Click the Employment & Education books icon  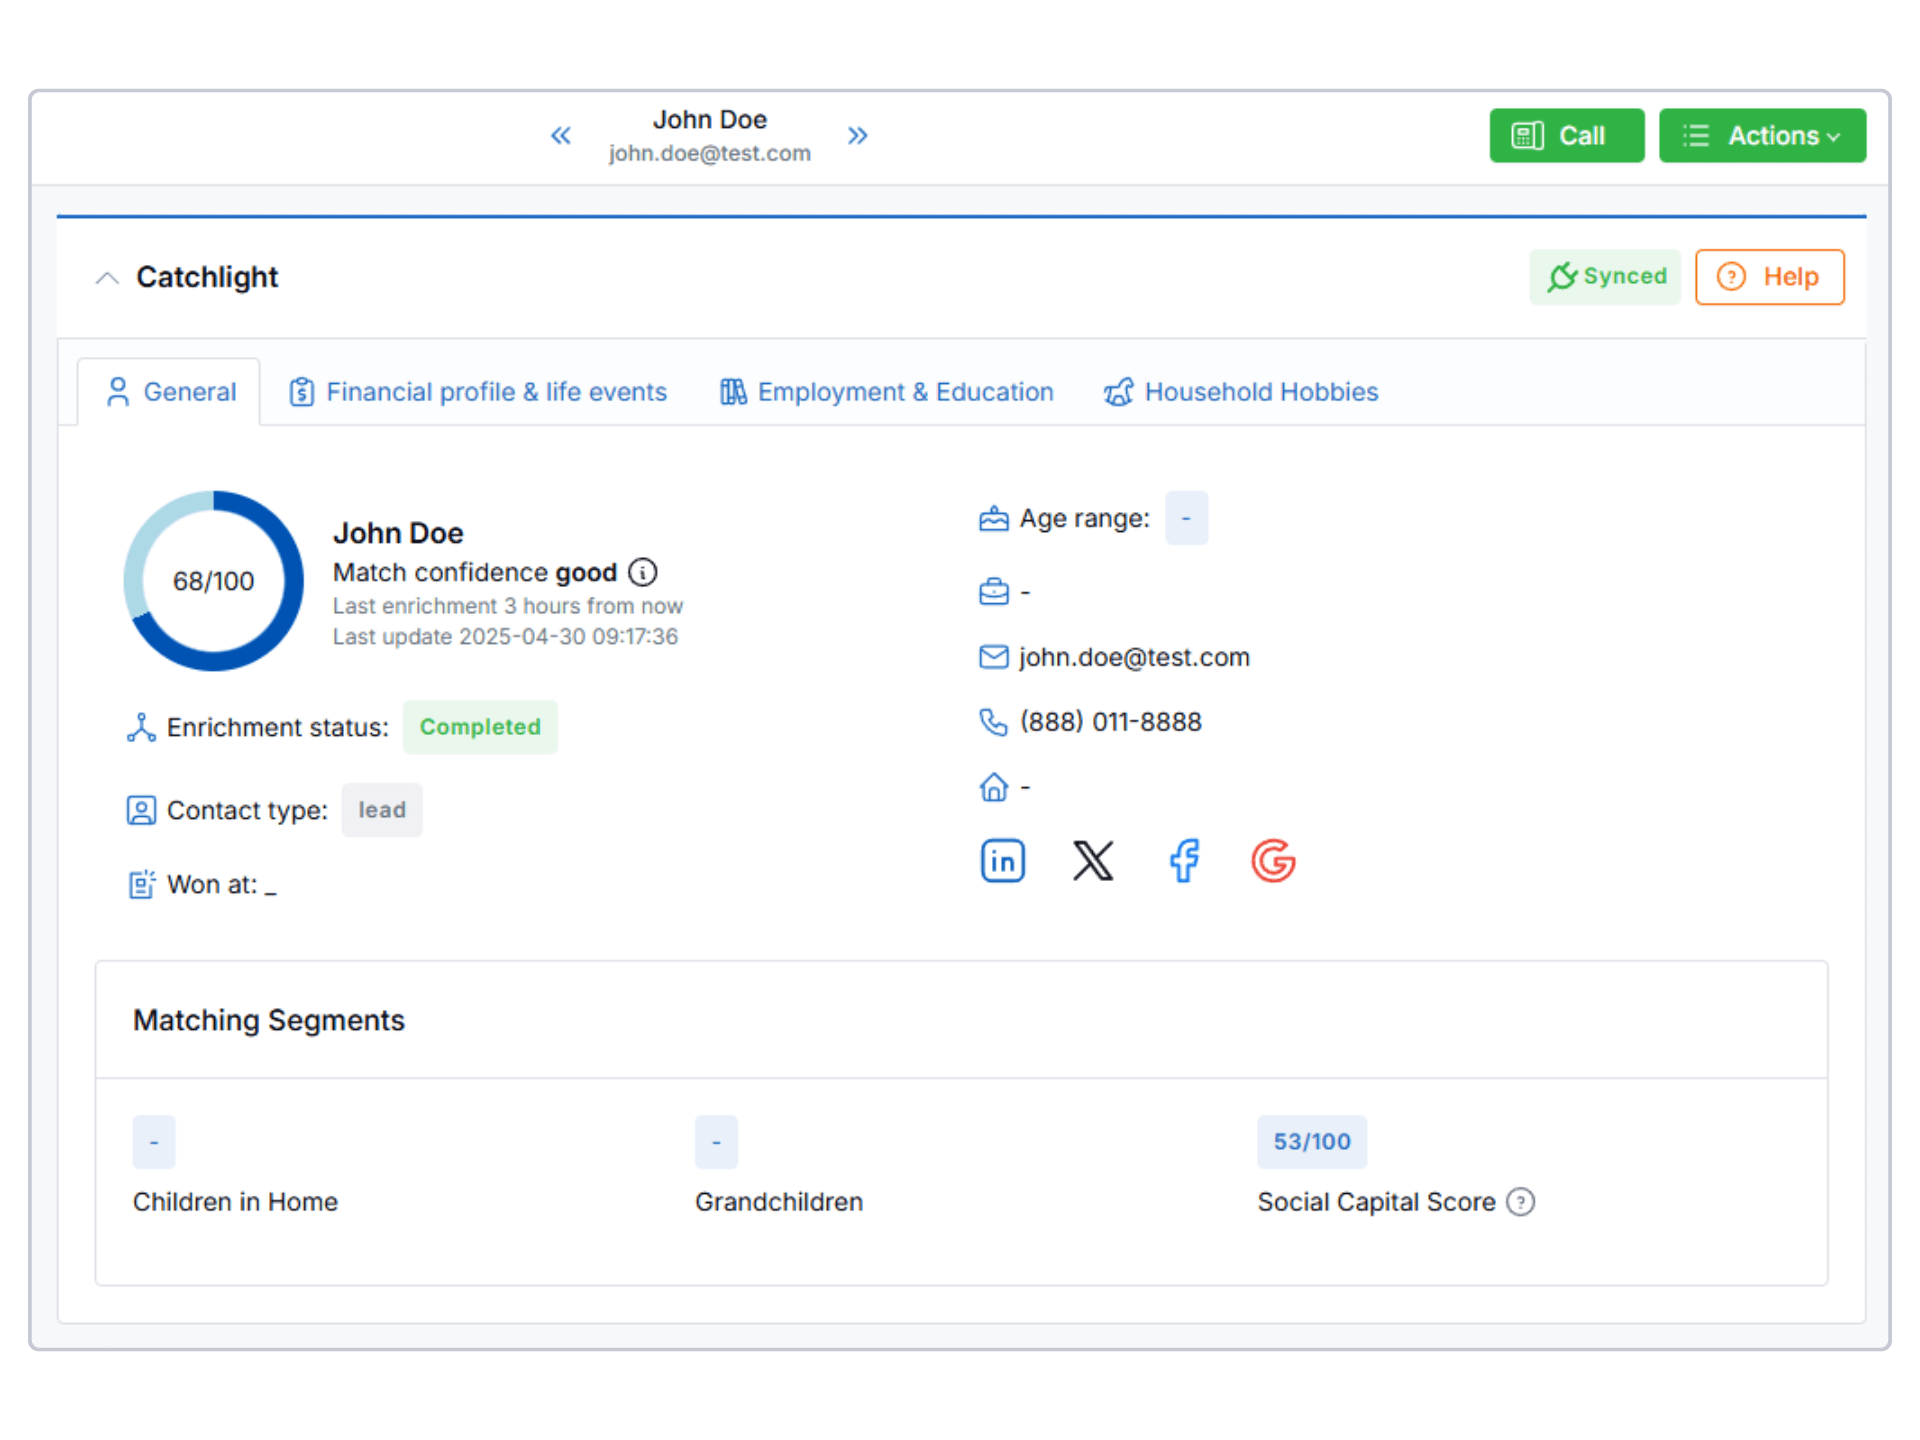point(733,392)
